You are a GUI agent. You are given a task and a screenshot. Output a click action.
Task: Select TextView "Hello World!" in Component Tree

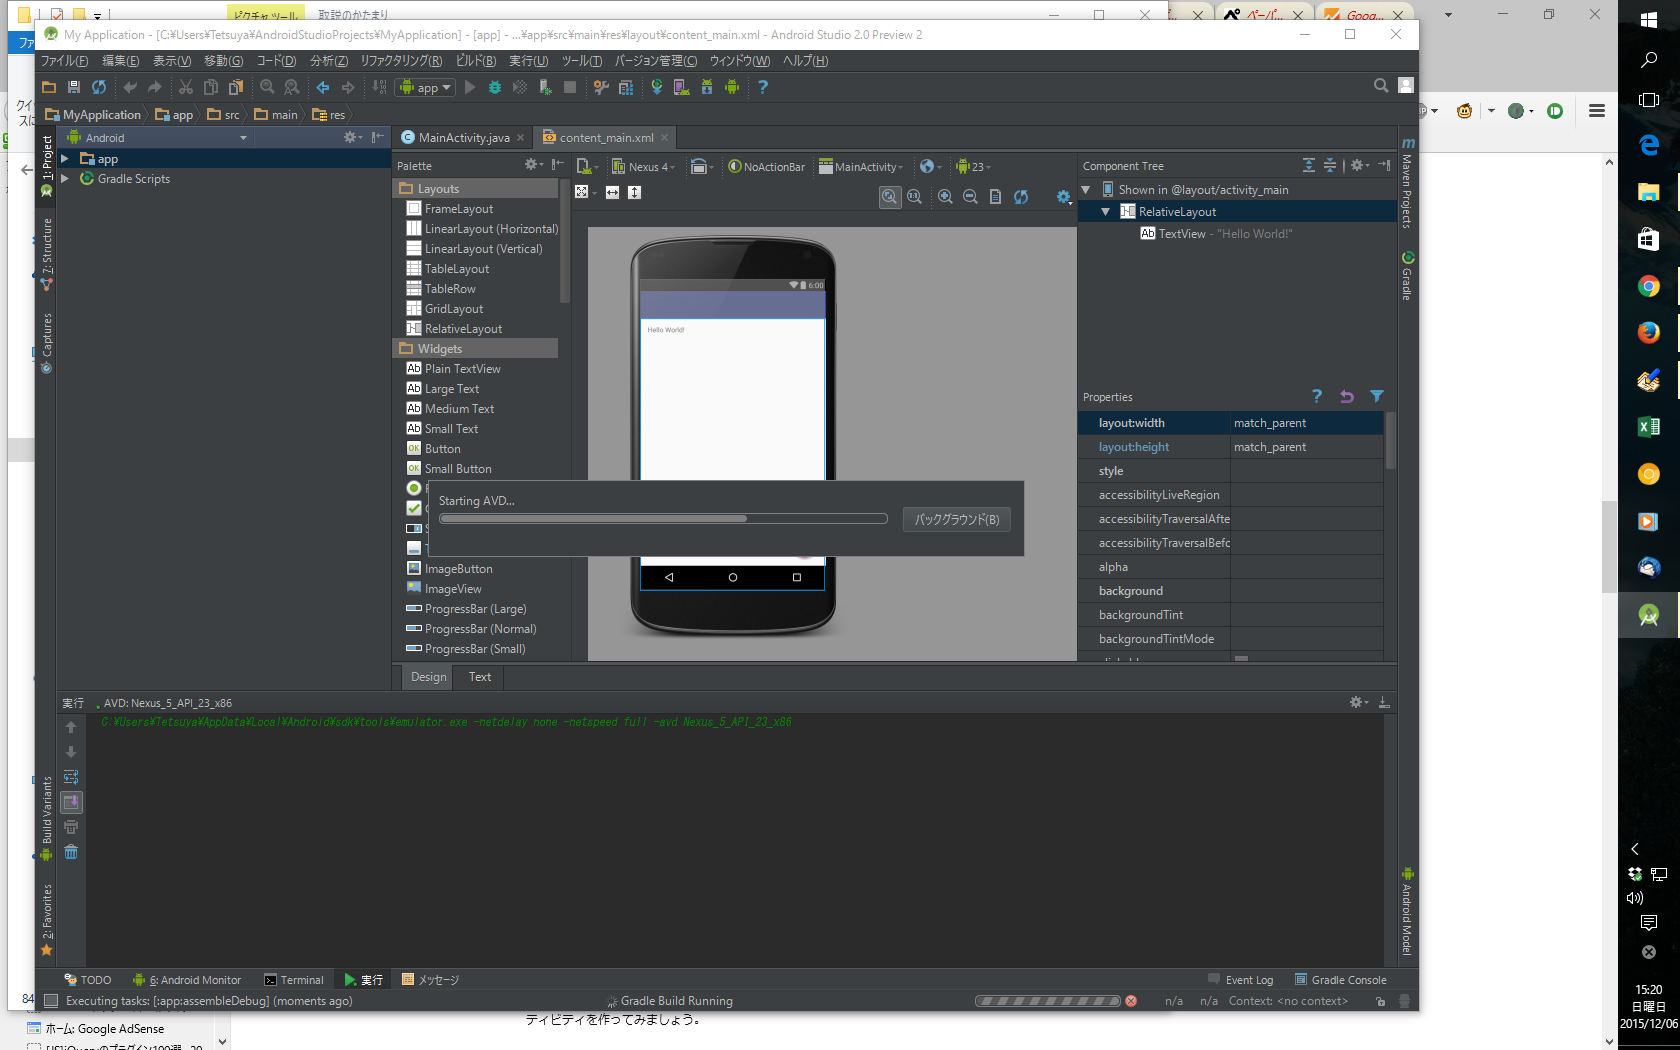pos(1216,234)
